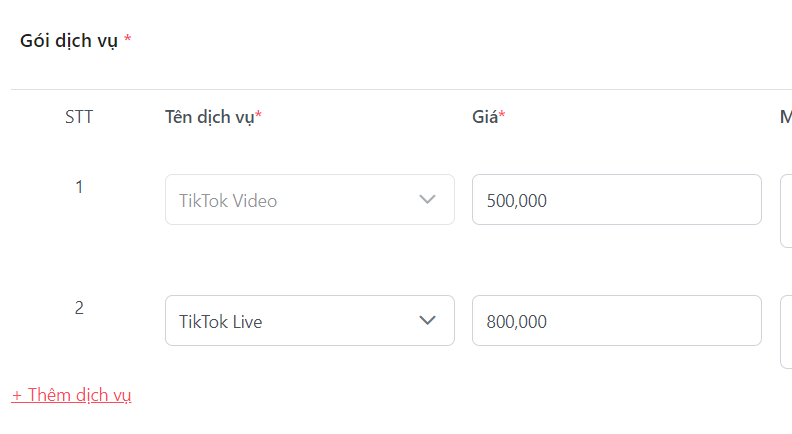Click the chevron arrow in TikTok Video dropdown

[428, 200]
